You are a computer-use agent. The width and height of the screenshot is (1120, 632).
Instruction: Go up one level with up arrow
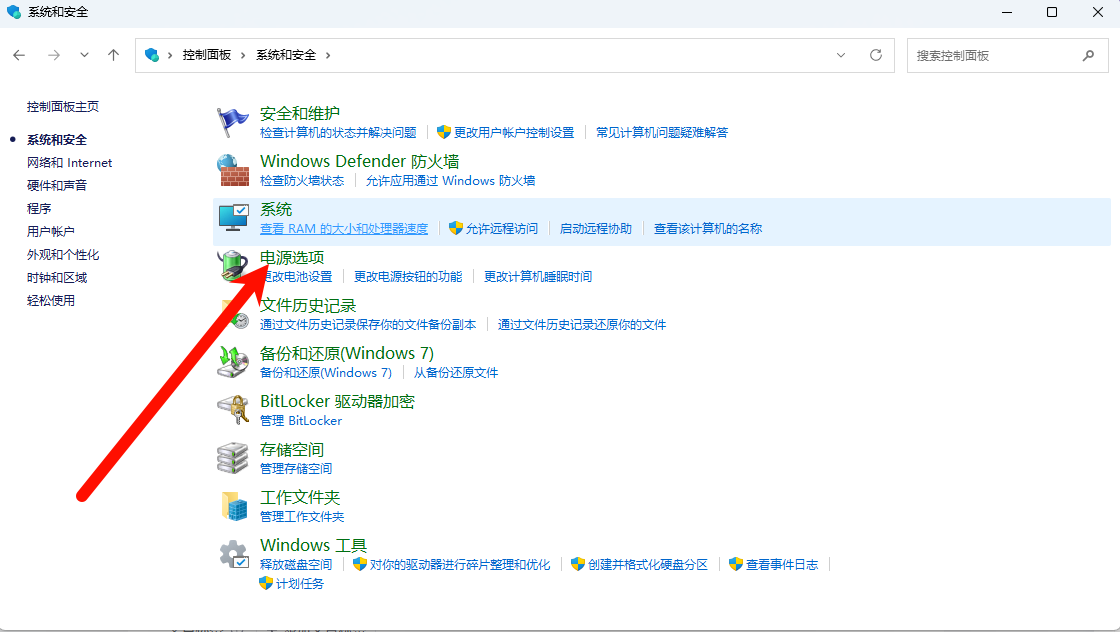tap(114, 55)
